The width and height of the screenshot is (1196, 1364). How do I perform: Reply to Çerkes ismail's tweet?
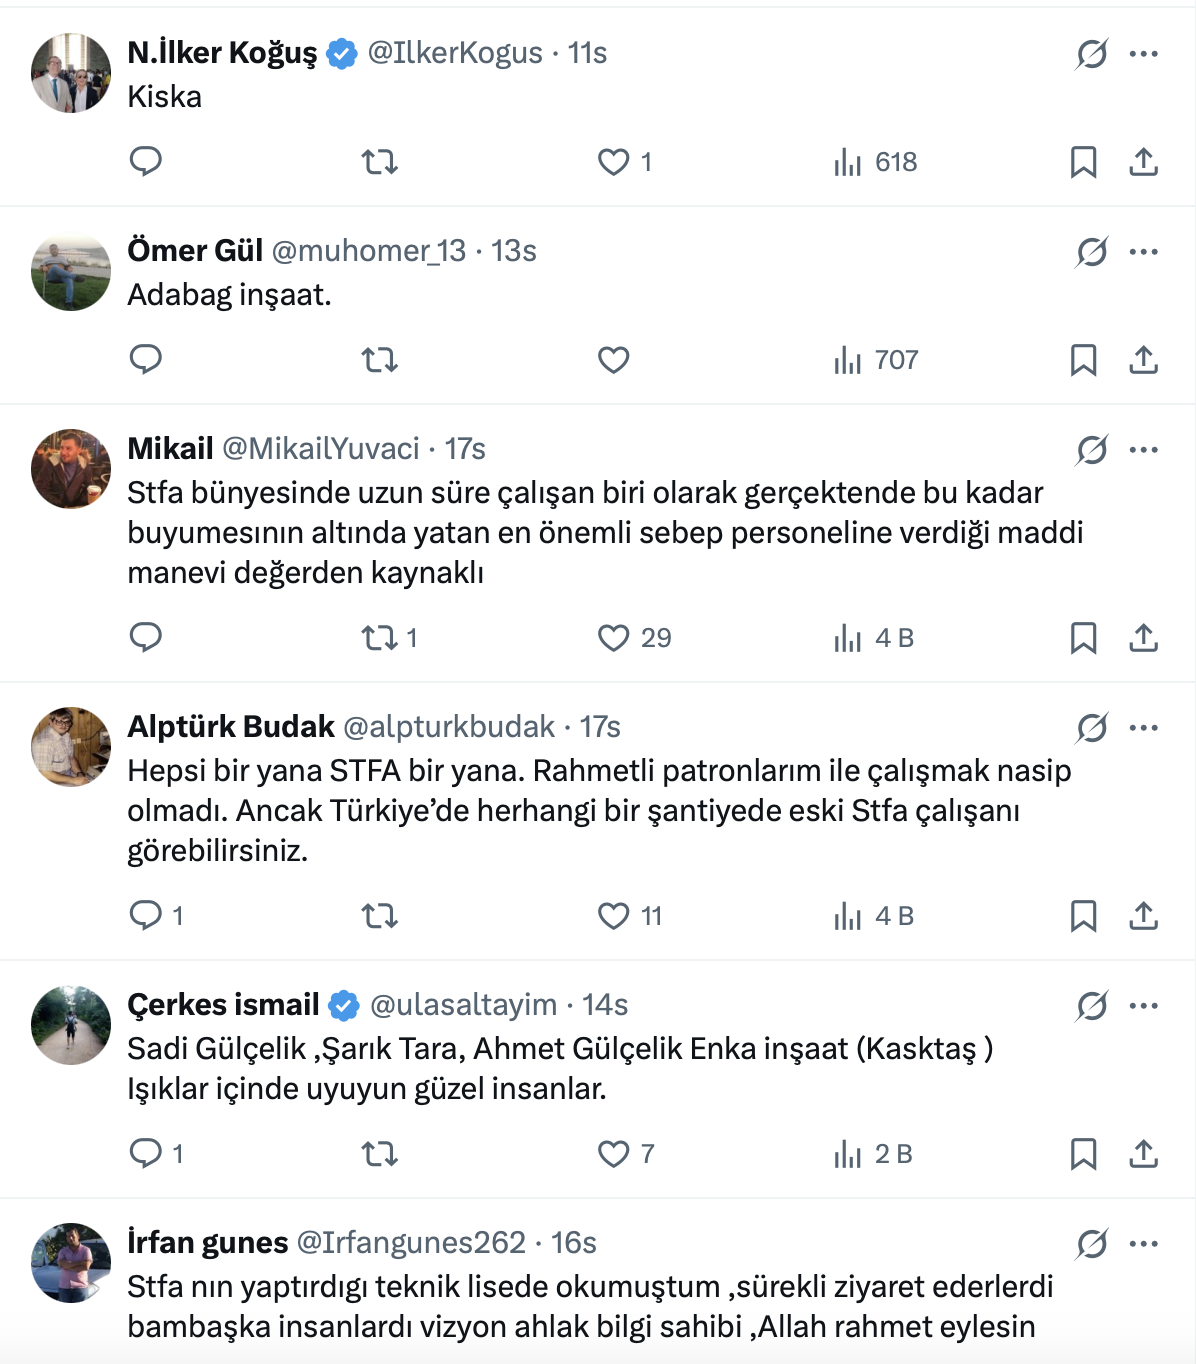pos(146,1153)
